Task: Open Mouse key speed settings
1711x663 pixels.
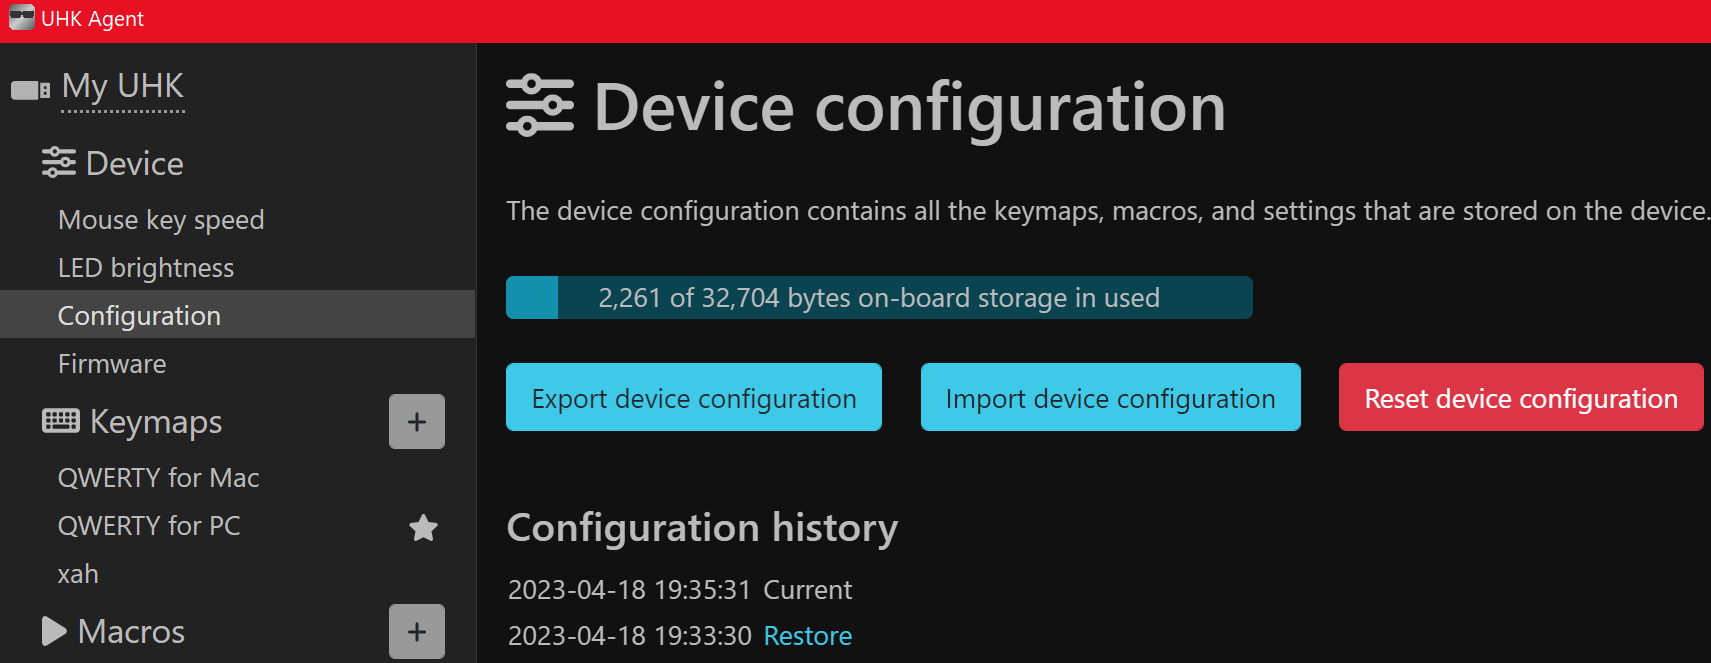Action: [x=161, y=220]
